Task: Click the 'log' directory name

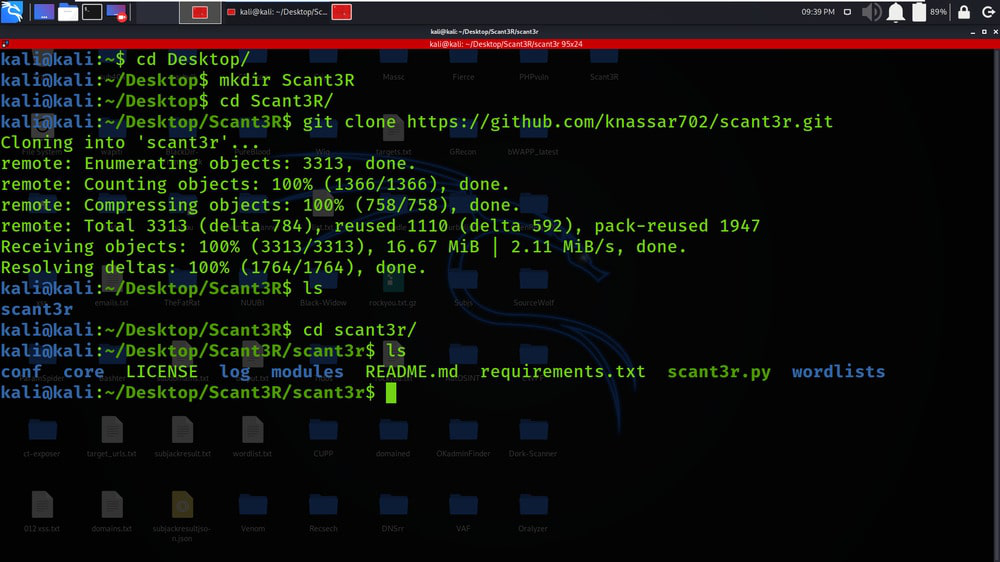Action: click(235, 373)
